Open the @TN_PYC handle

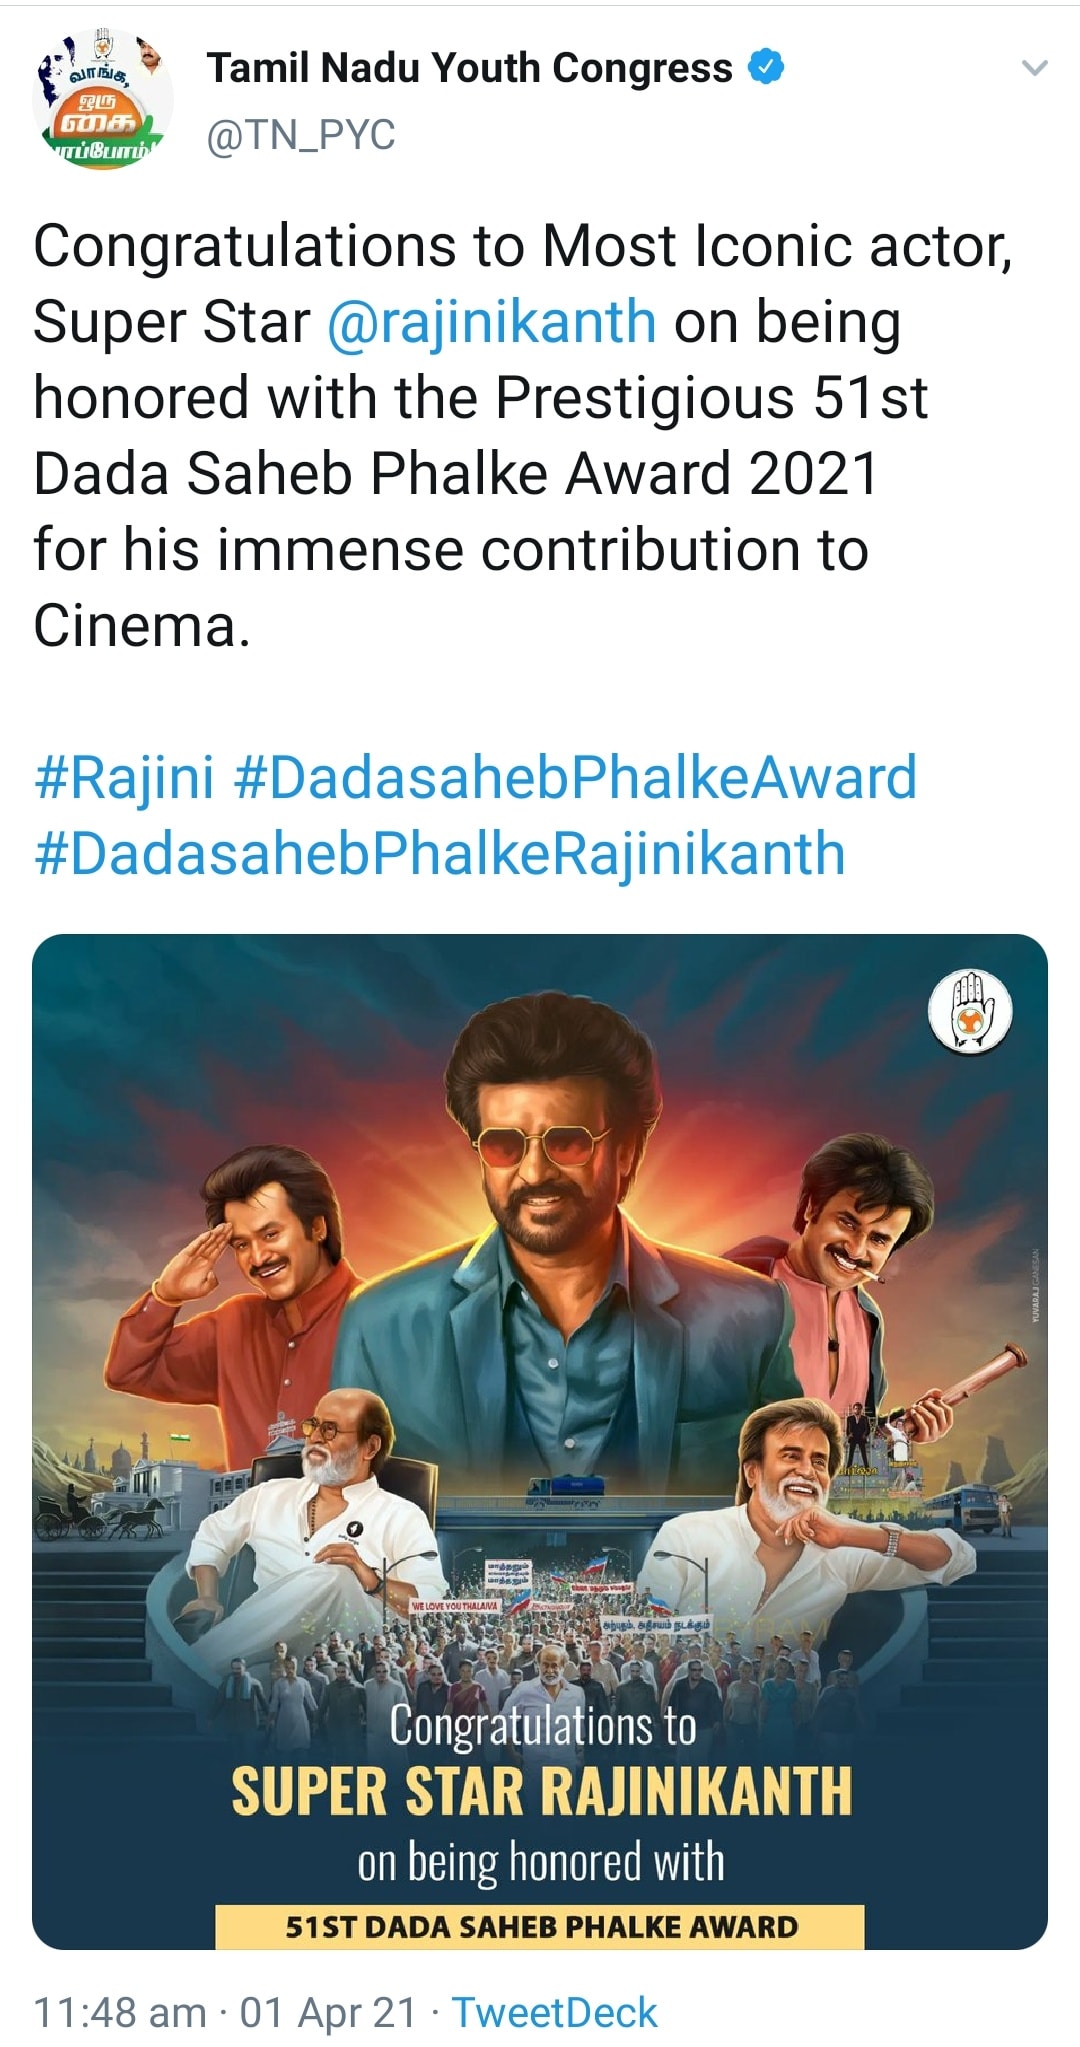301,134
